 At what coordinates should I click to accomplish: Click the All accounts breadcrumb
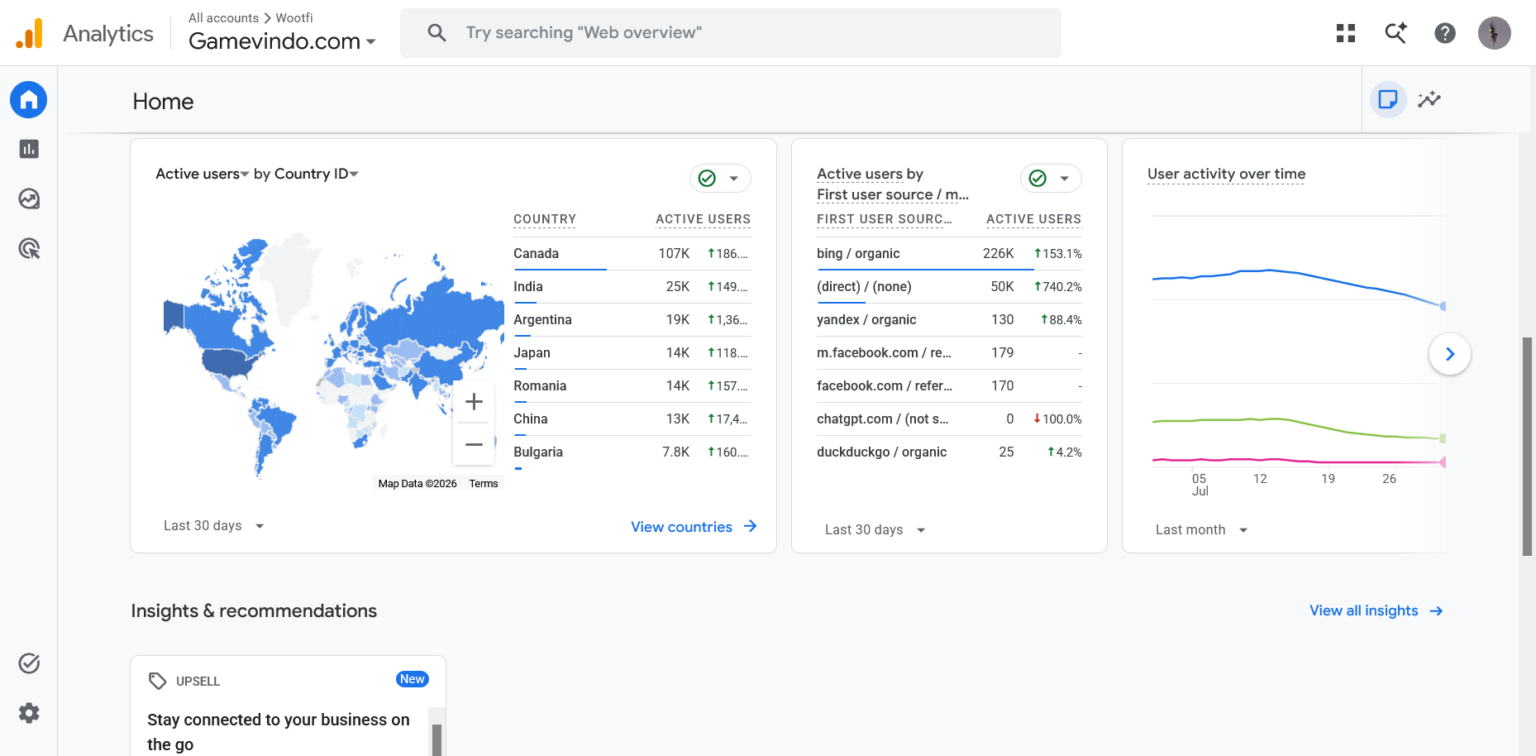[223, 18]
